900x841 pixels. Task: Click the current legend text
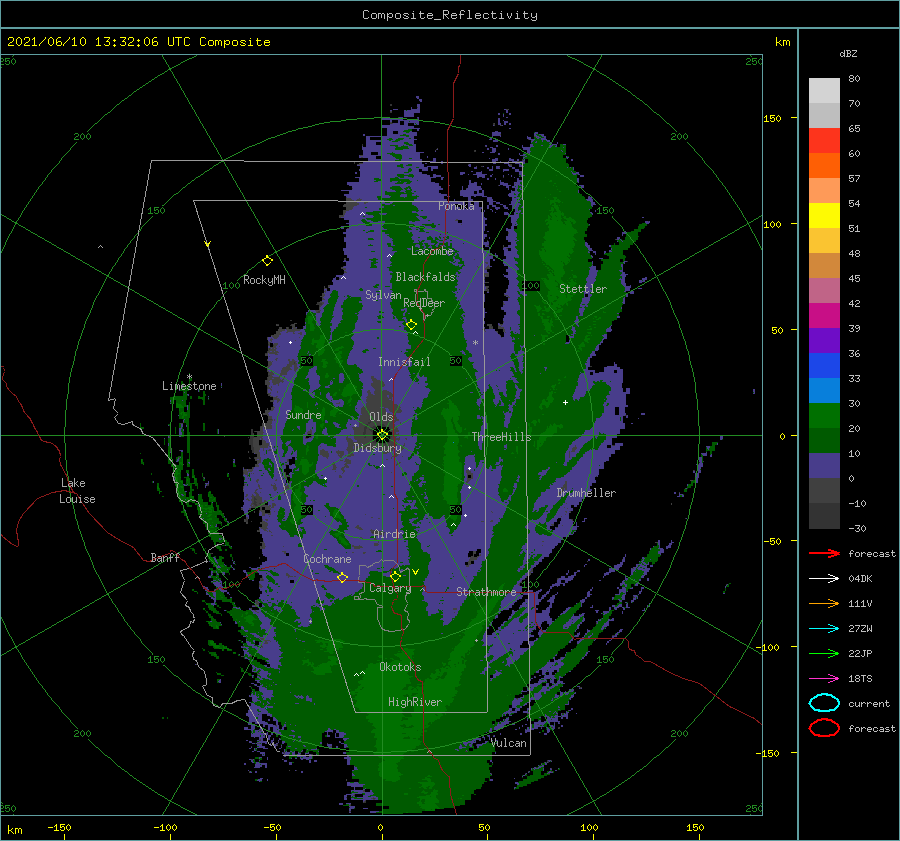click(x=869, y=703)
